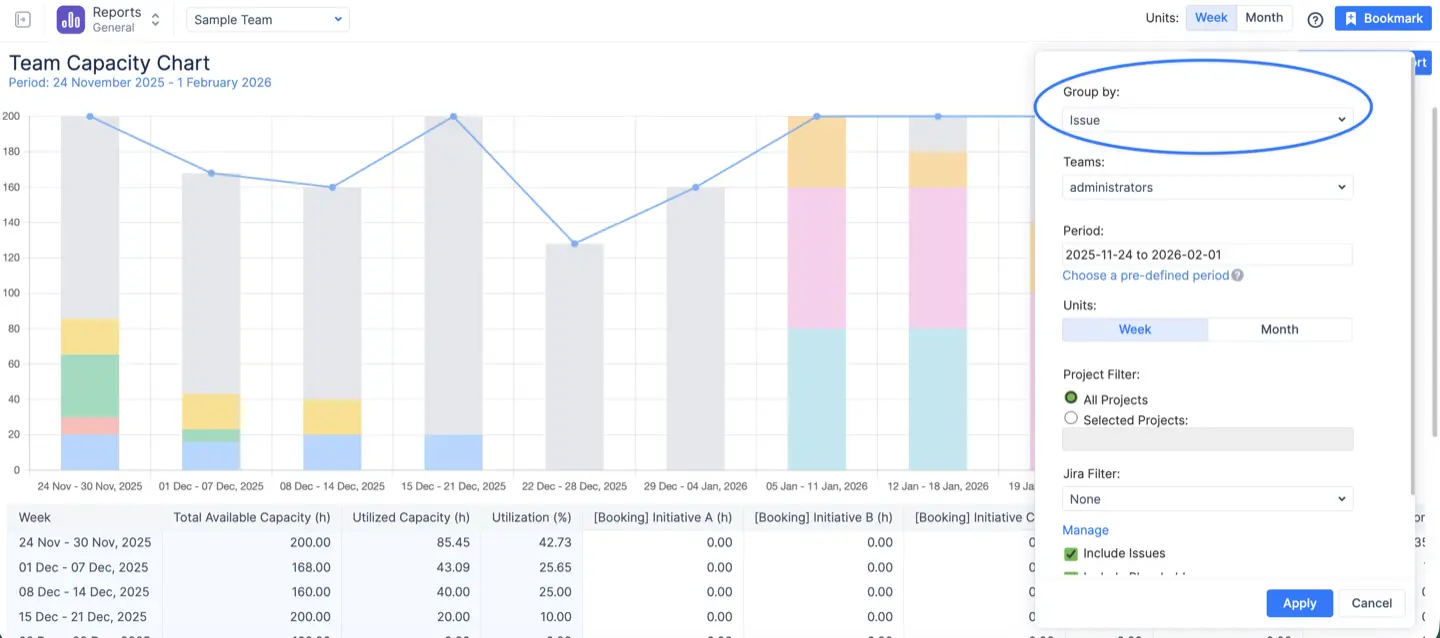1440x638 pixels.
Task: Click the Apply button
Action: pyautogui.click(x=1299, y=603)
